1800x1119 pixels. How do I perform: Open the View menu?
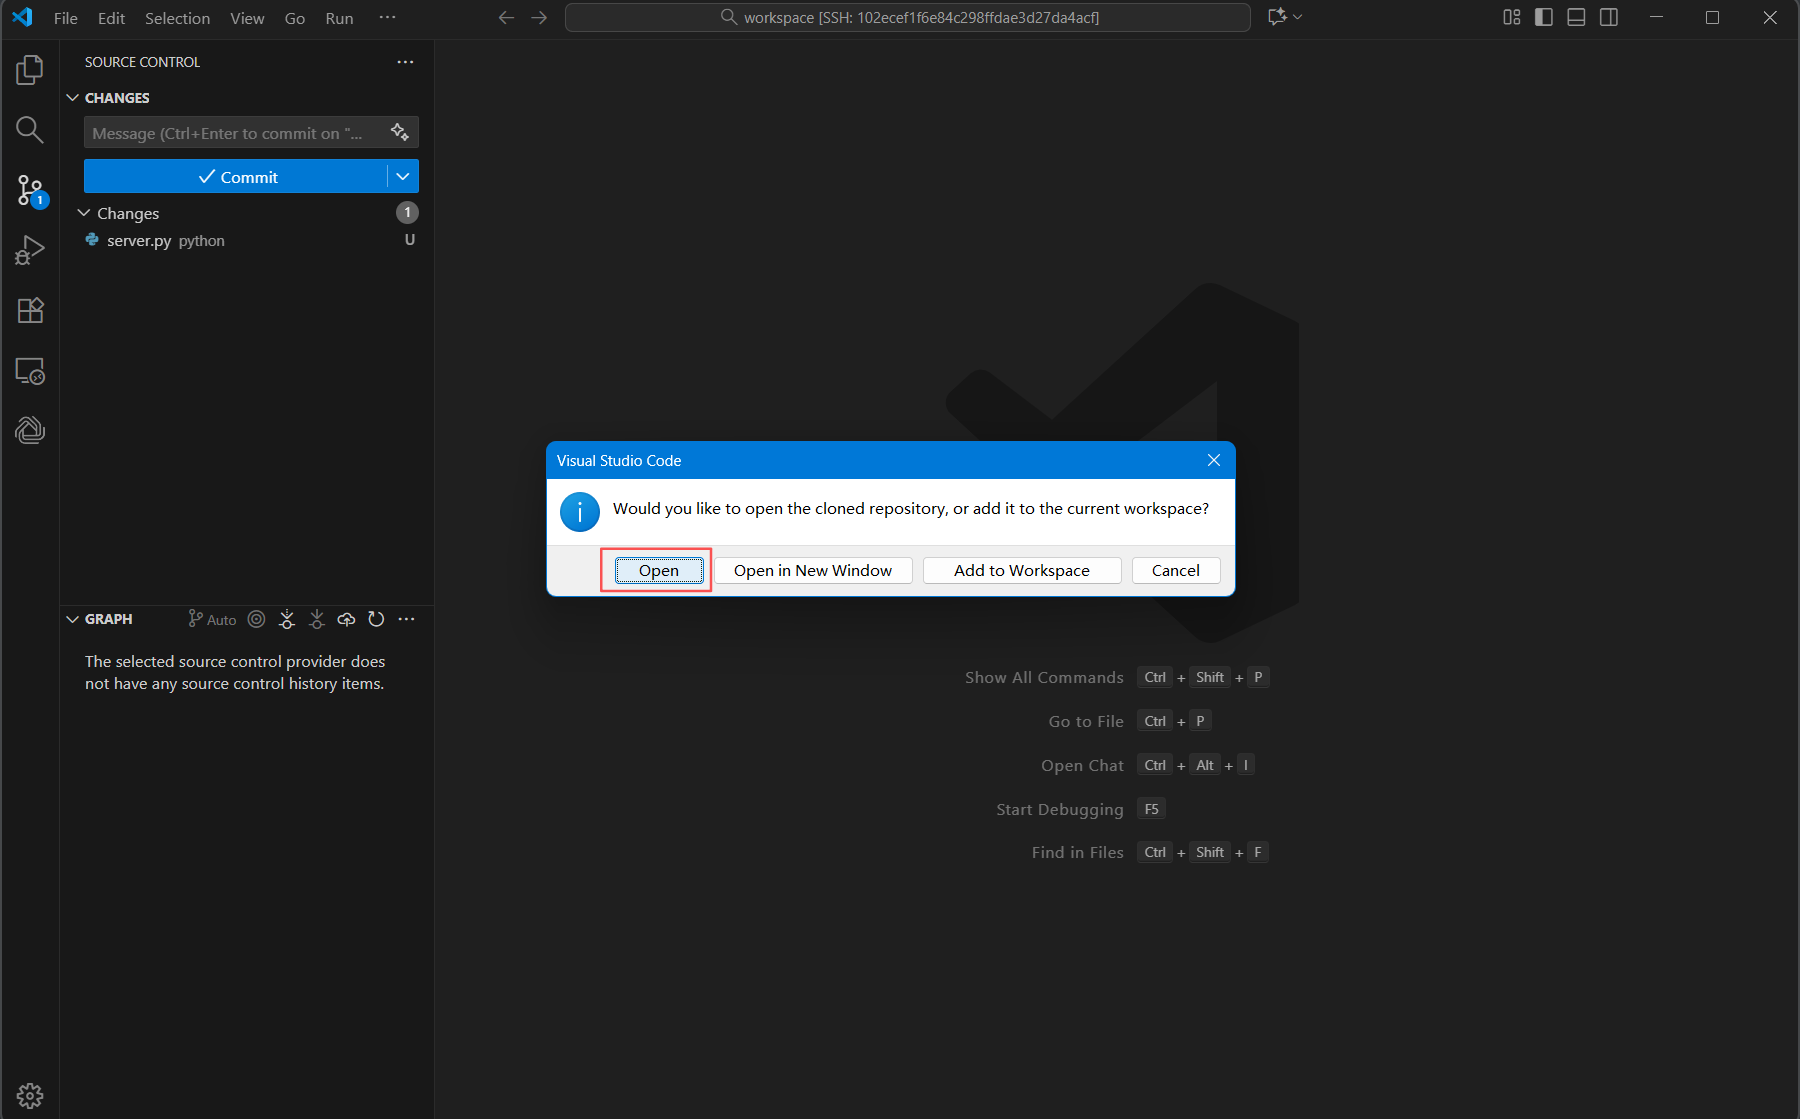click(247, 18)
